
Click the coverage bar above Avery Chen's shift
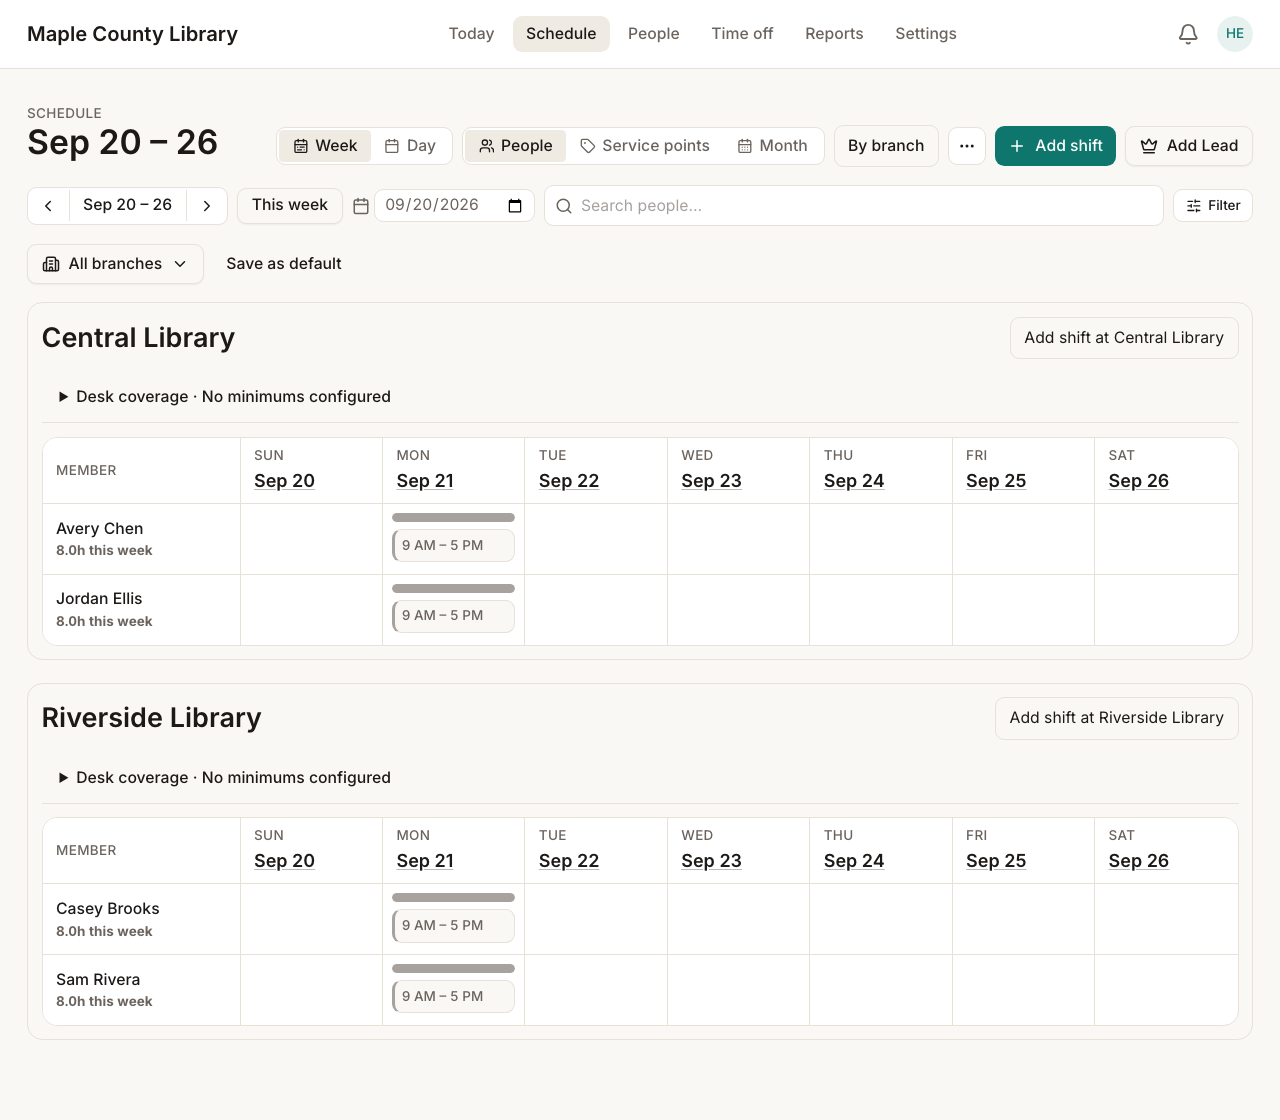pyautogui.click(x=453, y=518)
